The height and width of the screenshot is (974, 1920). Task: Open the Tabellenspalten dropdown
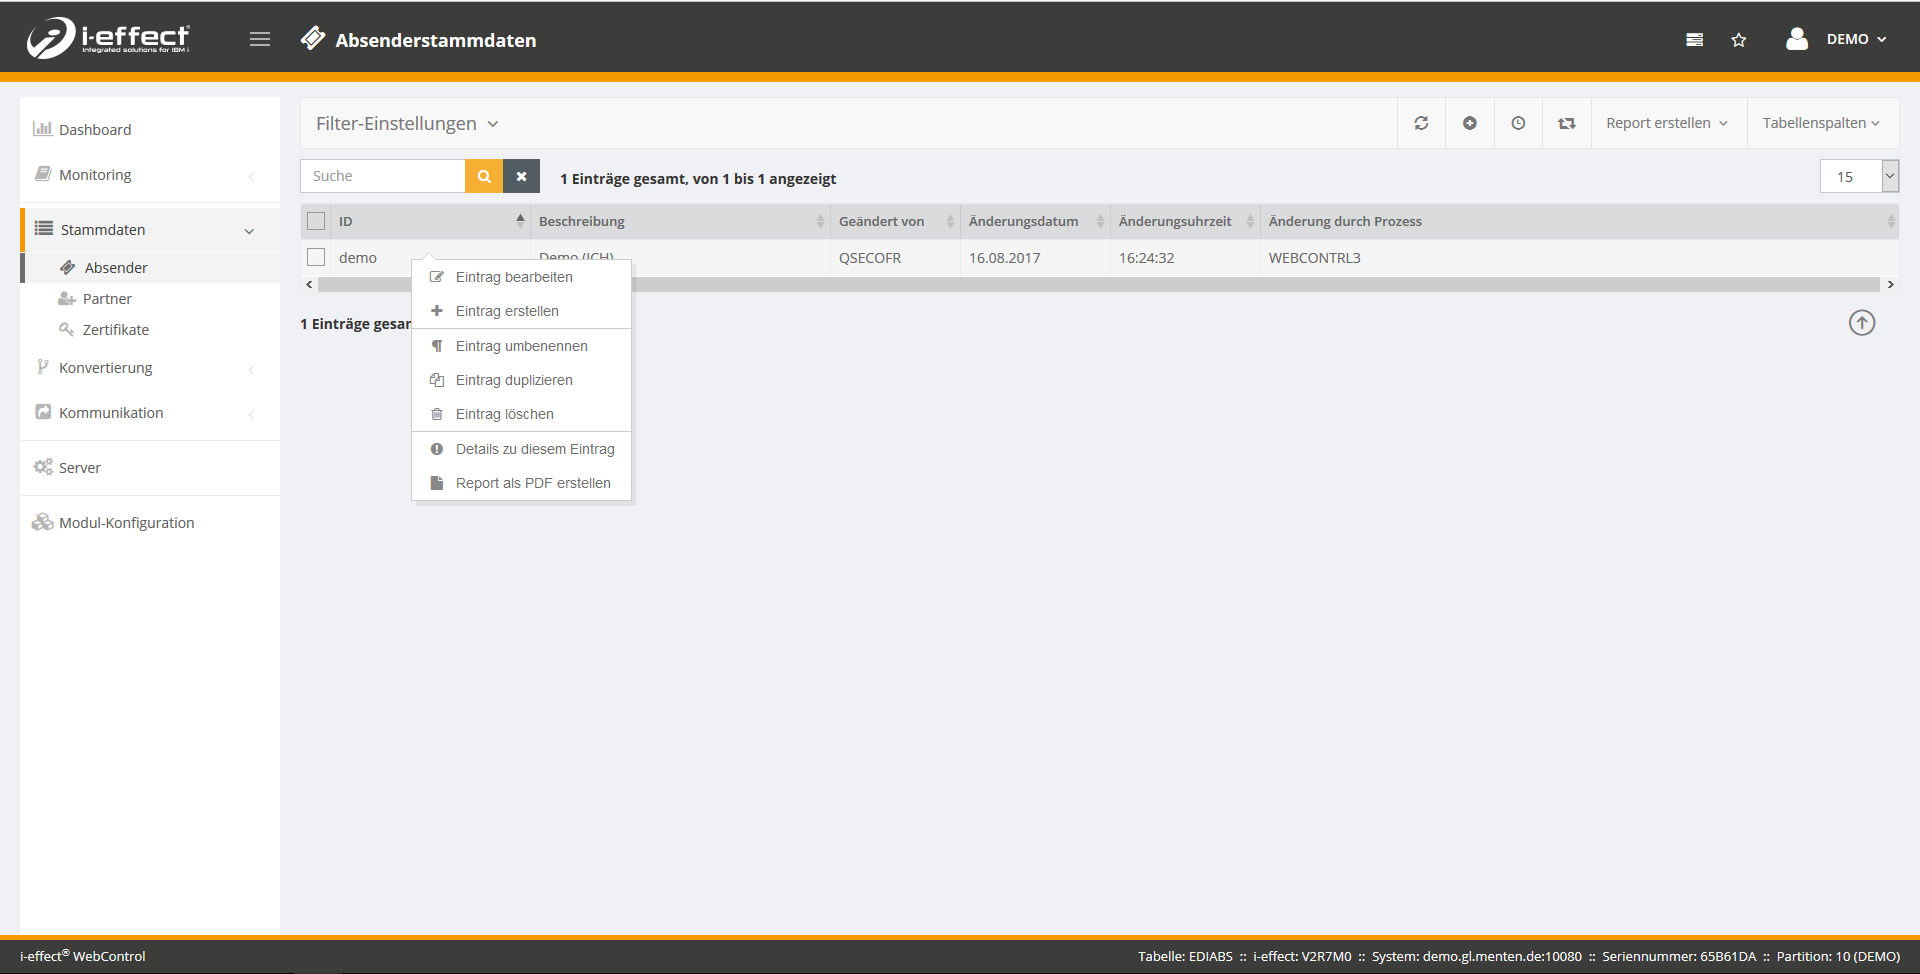(x=1820, y=123)
